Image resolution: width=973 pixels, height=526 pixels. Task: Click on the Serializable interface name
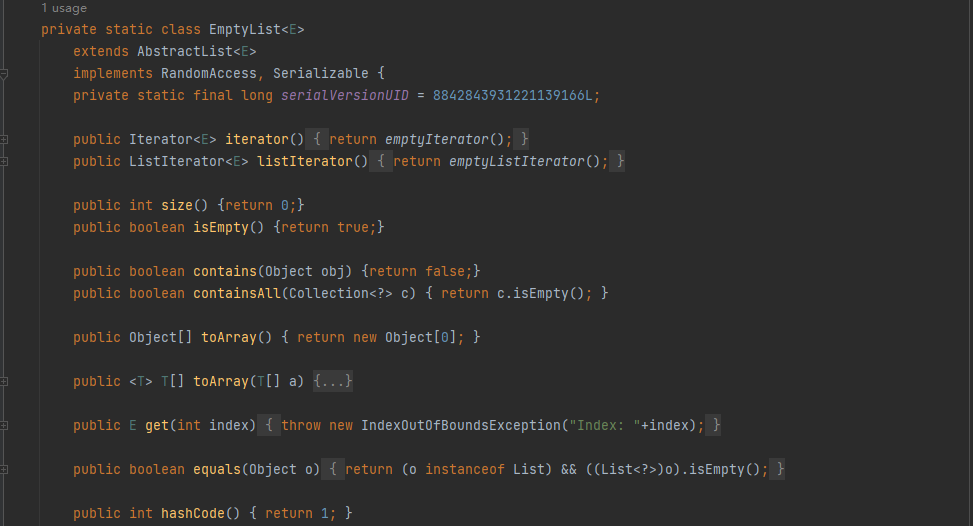(x=321, y=73)
